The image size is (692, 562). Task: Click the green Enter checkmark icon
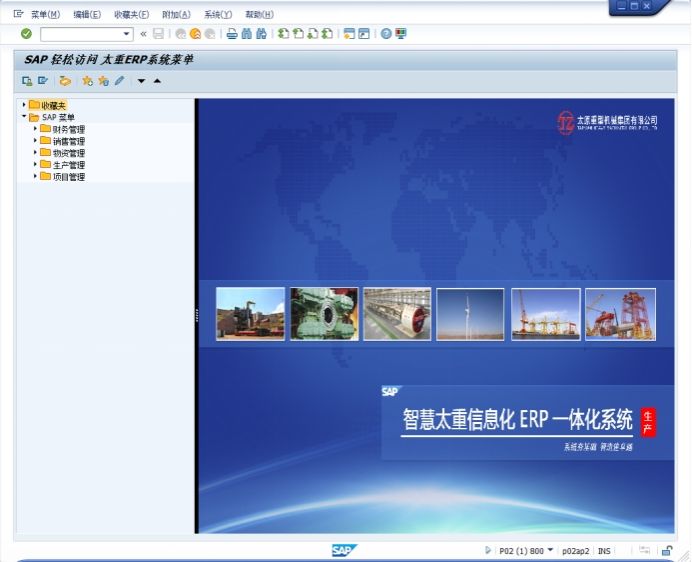click(26, 34)
